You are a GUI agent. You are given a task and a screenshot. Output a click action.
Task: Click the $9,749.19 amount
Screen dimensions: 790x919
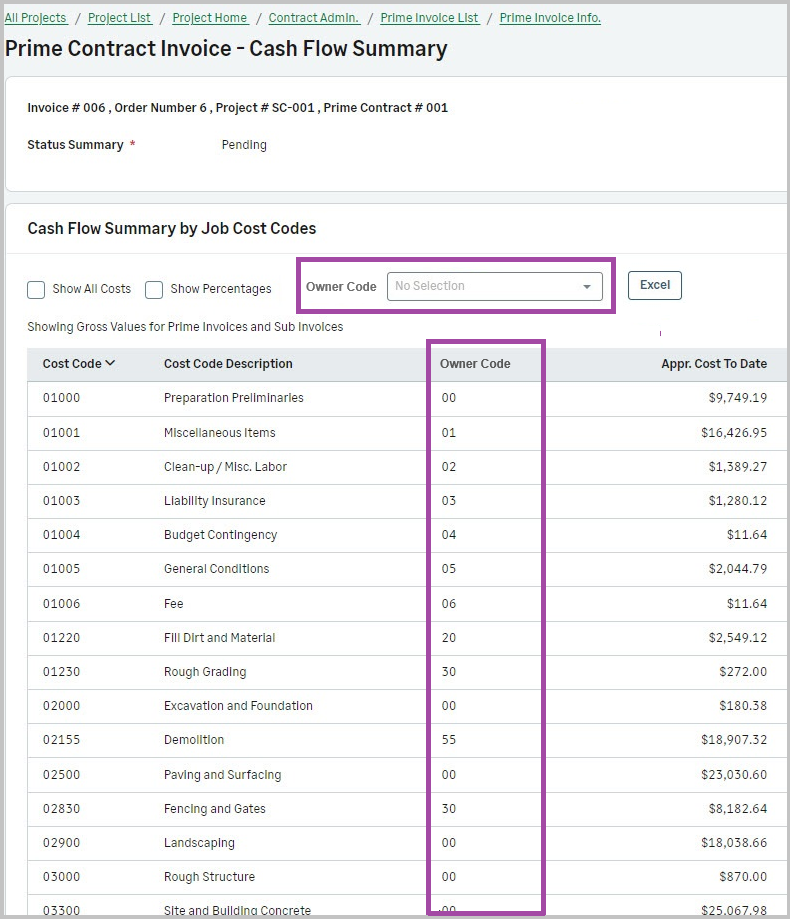pos(737,397)
